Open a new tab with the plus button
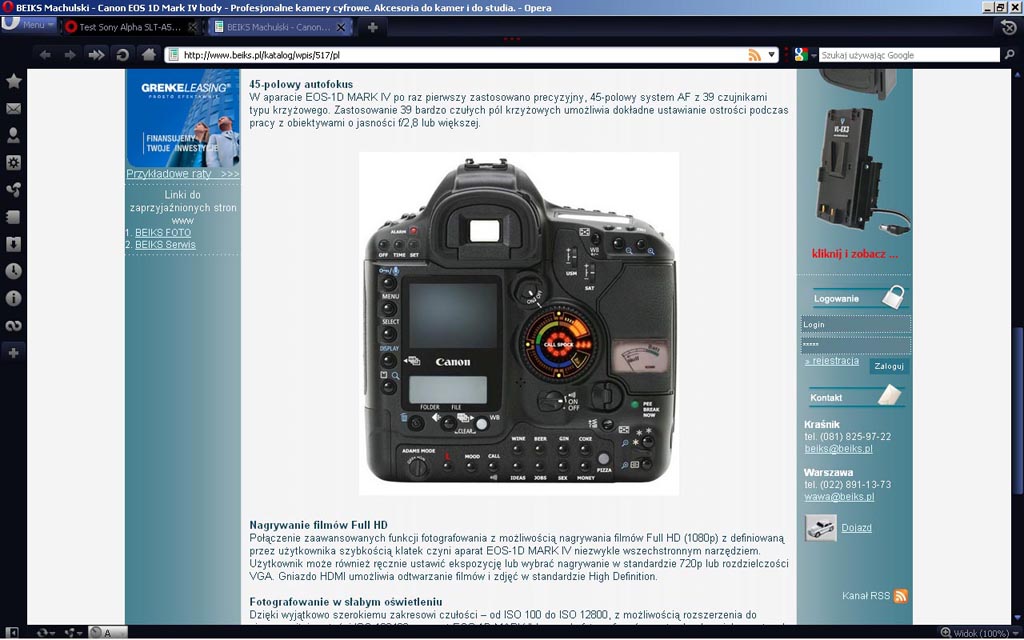 (372, 27)
